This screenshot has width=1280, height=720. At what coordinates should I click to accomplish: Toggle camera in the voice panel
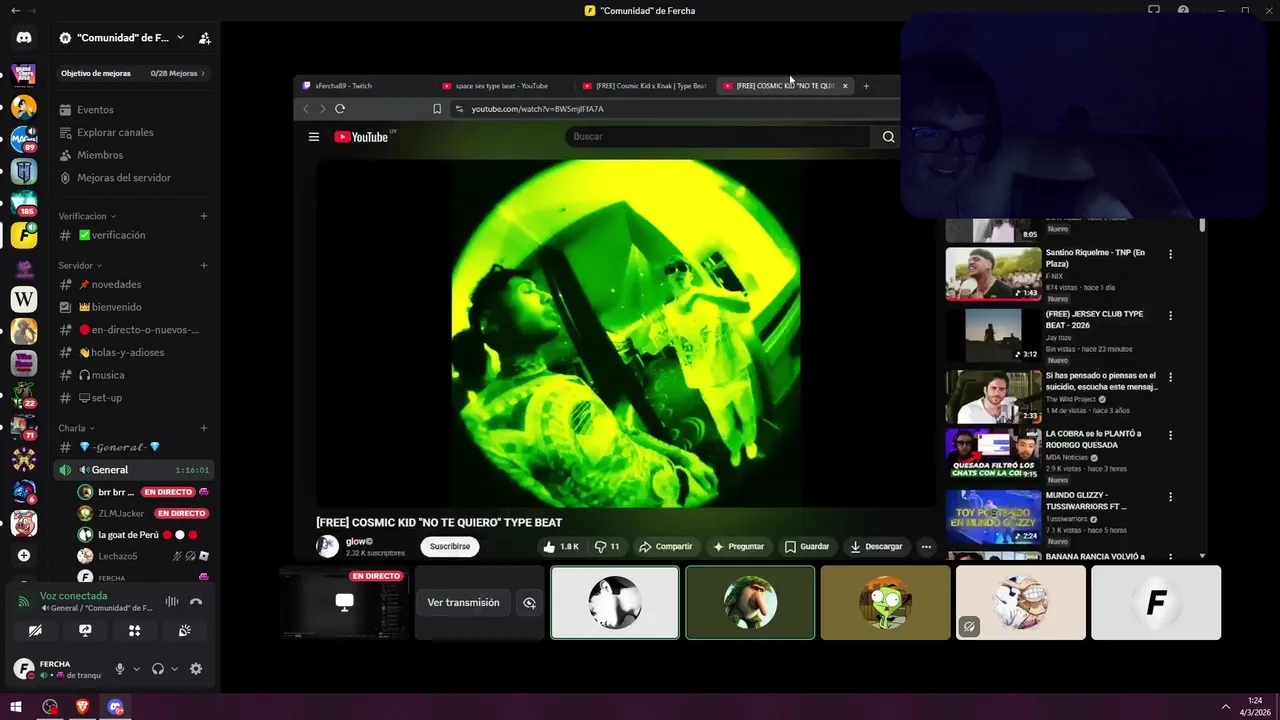click(x=35, y=631)
